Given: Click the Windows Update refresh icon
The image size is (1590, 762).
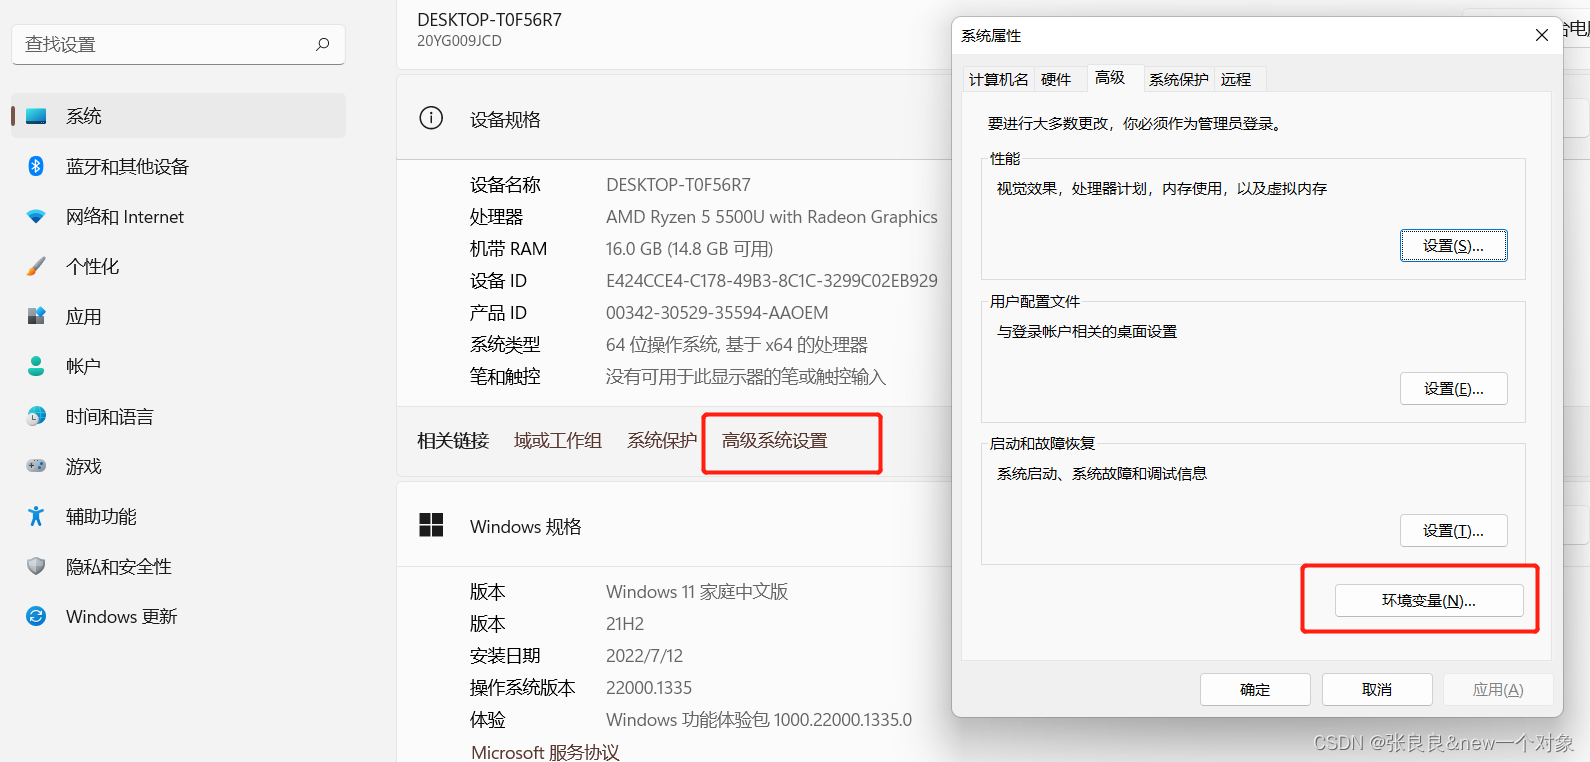Looking at the screenshot, I should 36,616.
